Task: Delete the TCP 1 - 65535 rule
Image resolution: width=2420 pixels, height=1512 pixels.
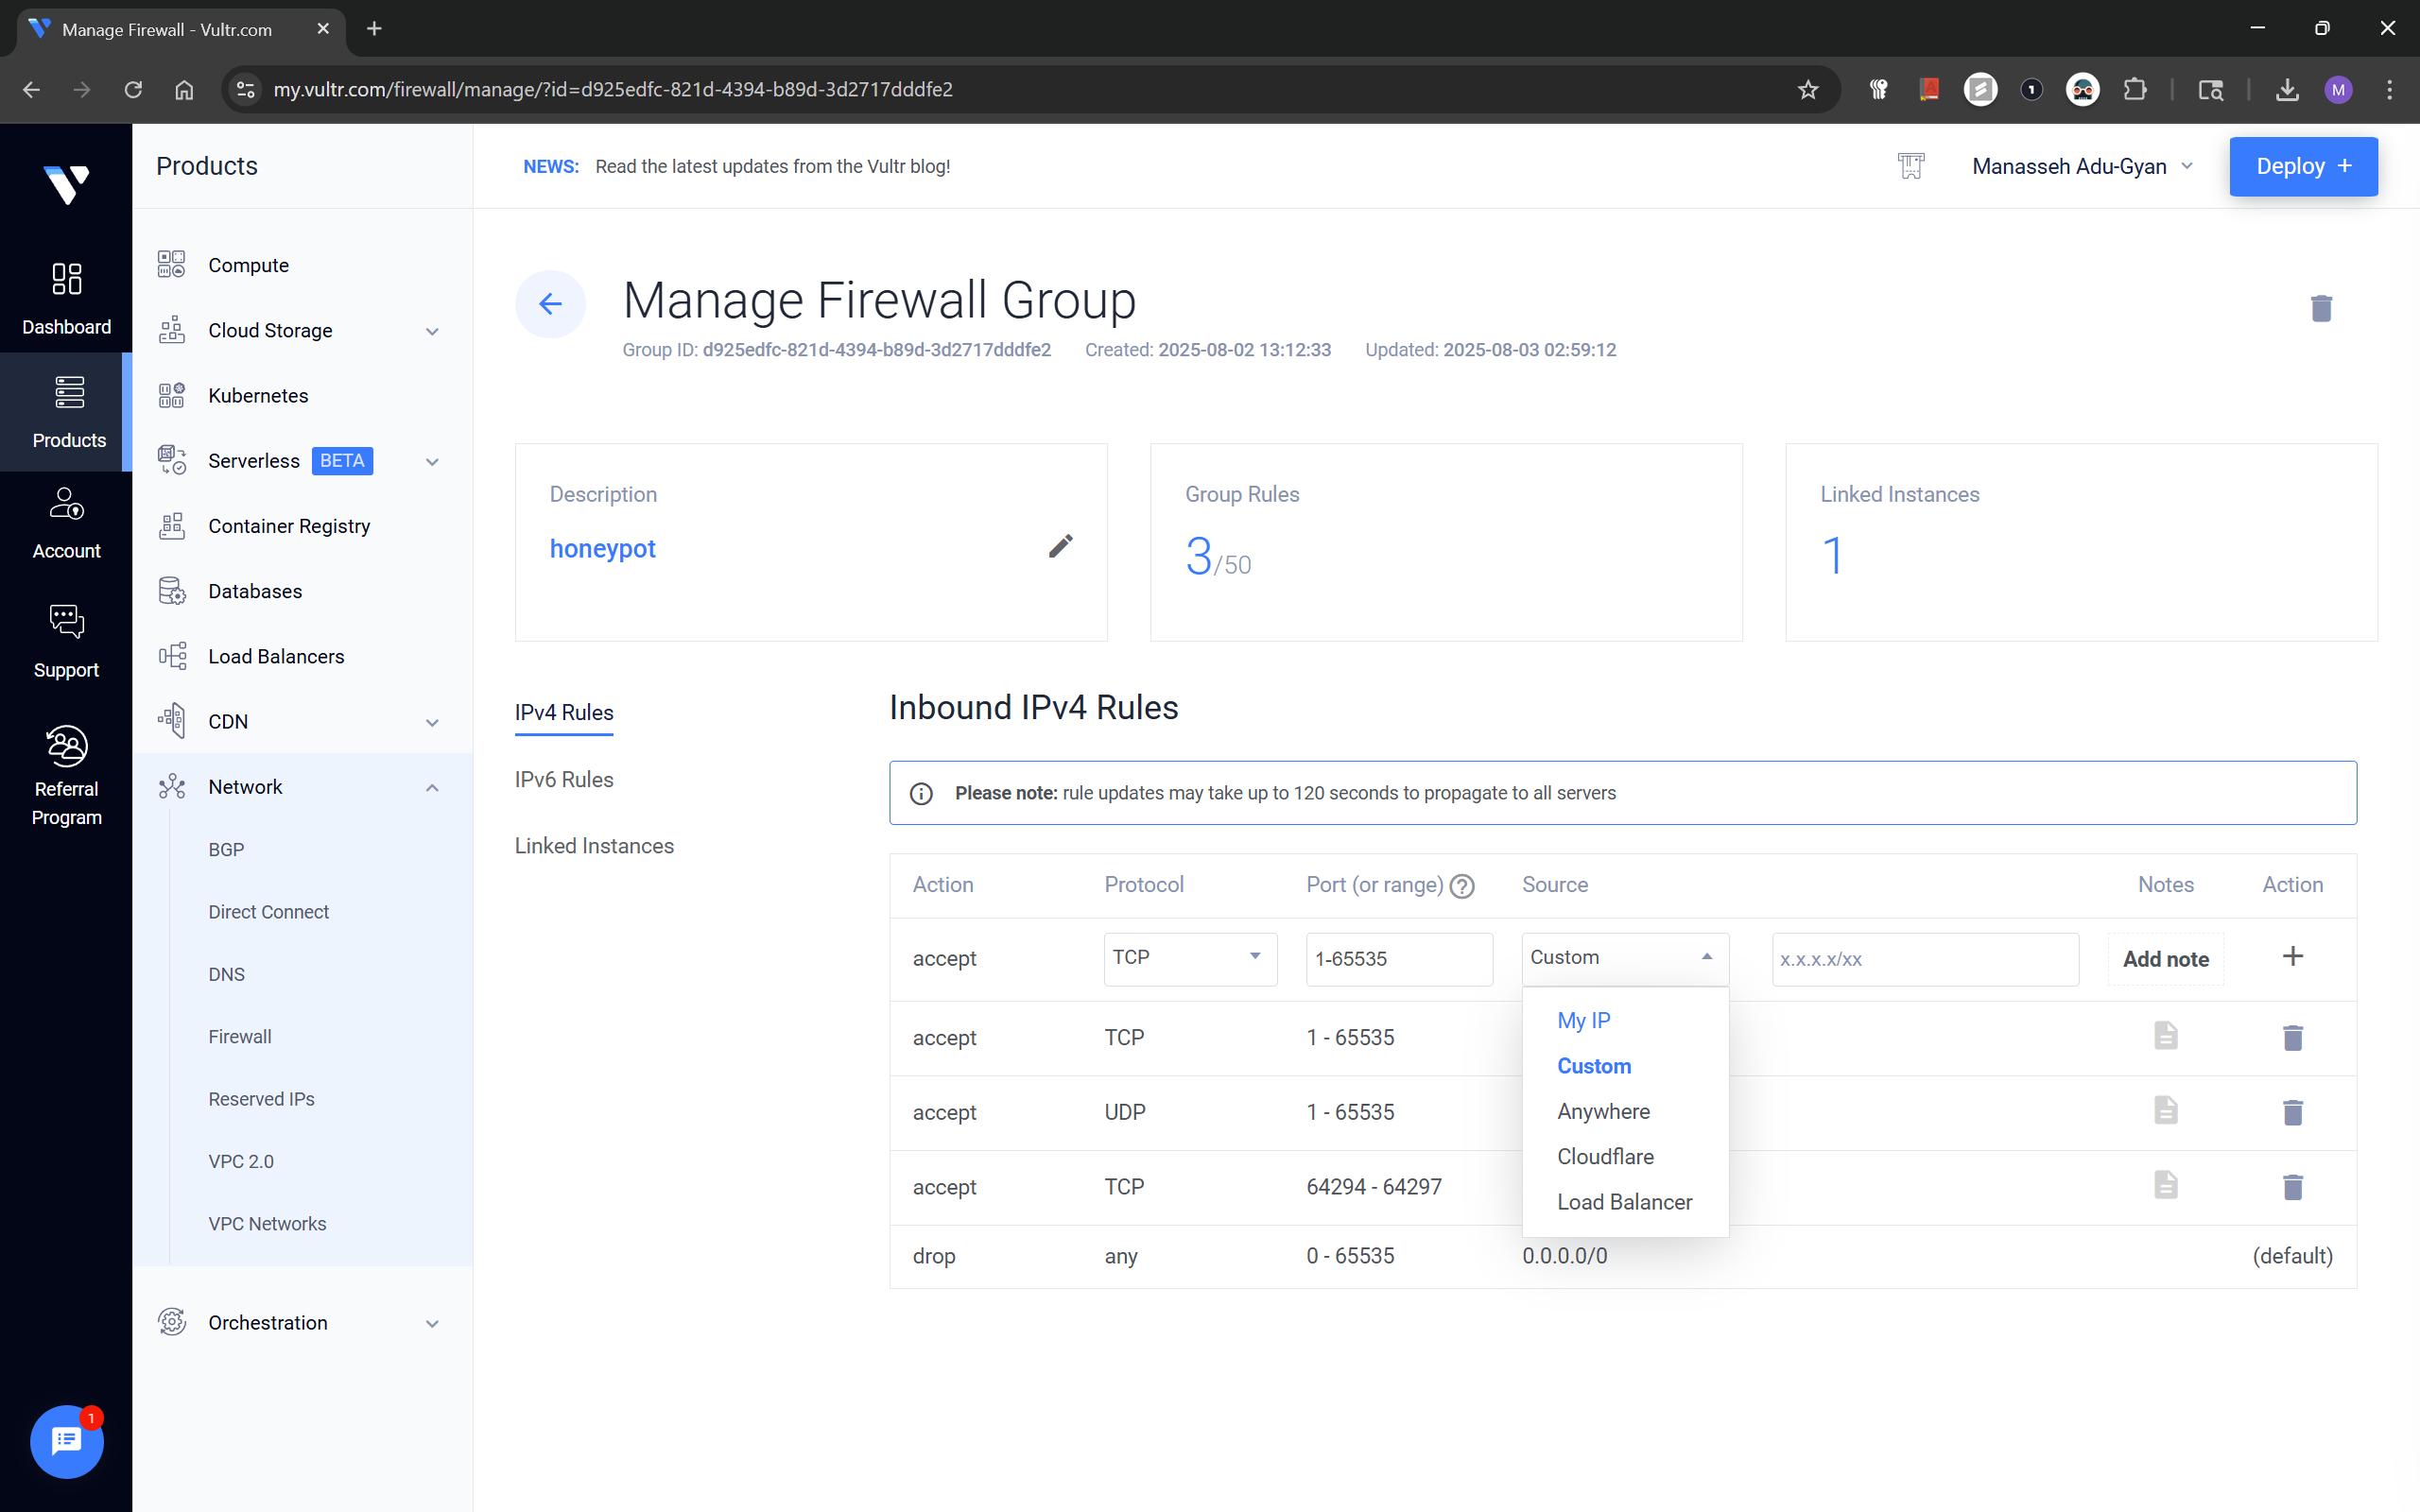Action: click(x=2292, y=1037)
